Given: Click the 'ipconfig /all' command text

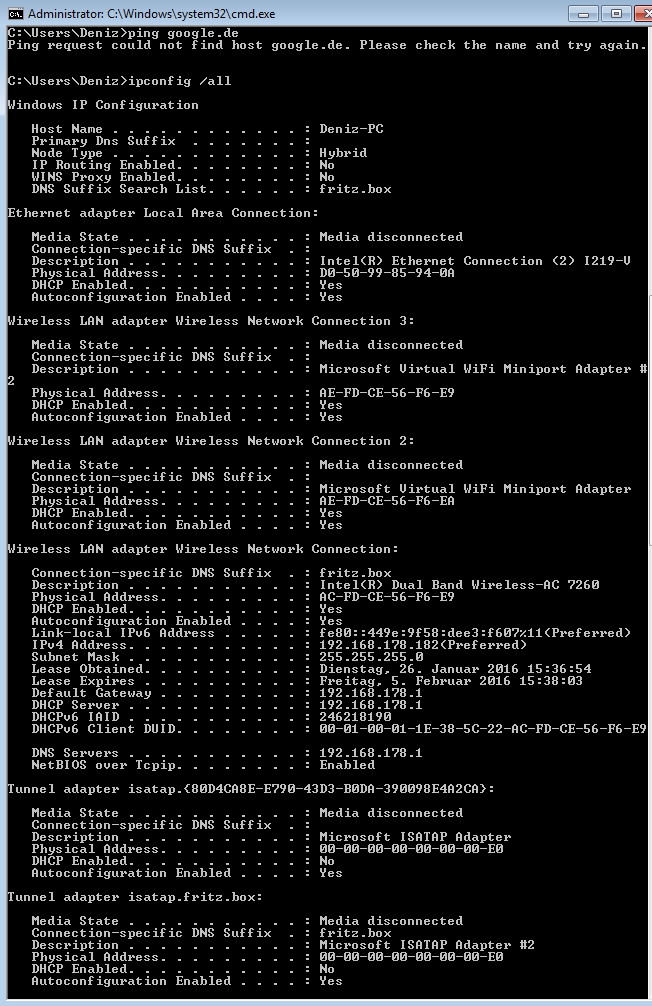Looking at the screenshot, I should [180, 81].
